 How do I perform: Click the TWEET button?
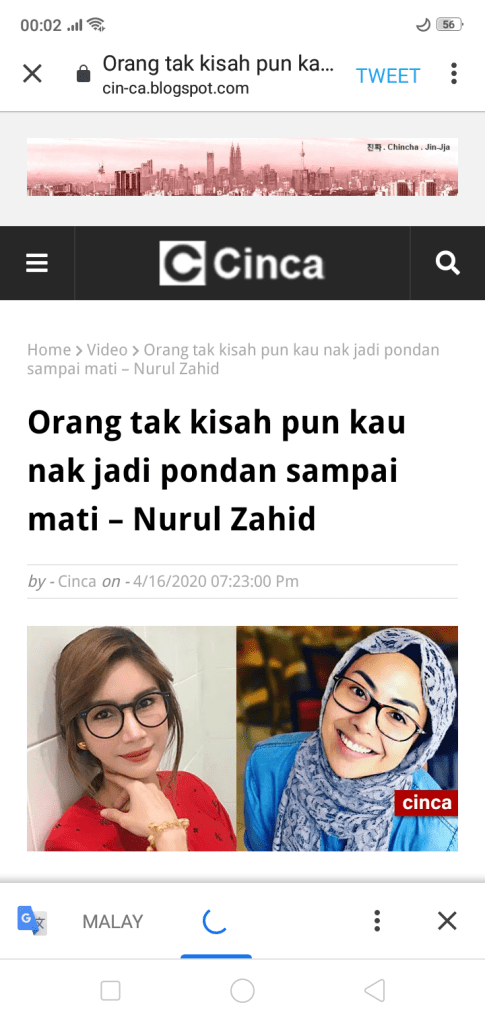[388, 76]
